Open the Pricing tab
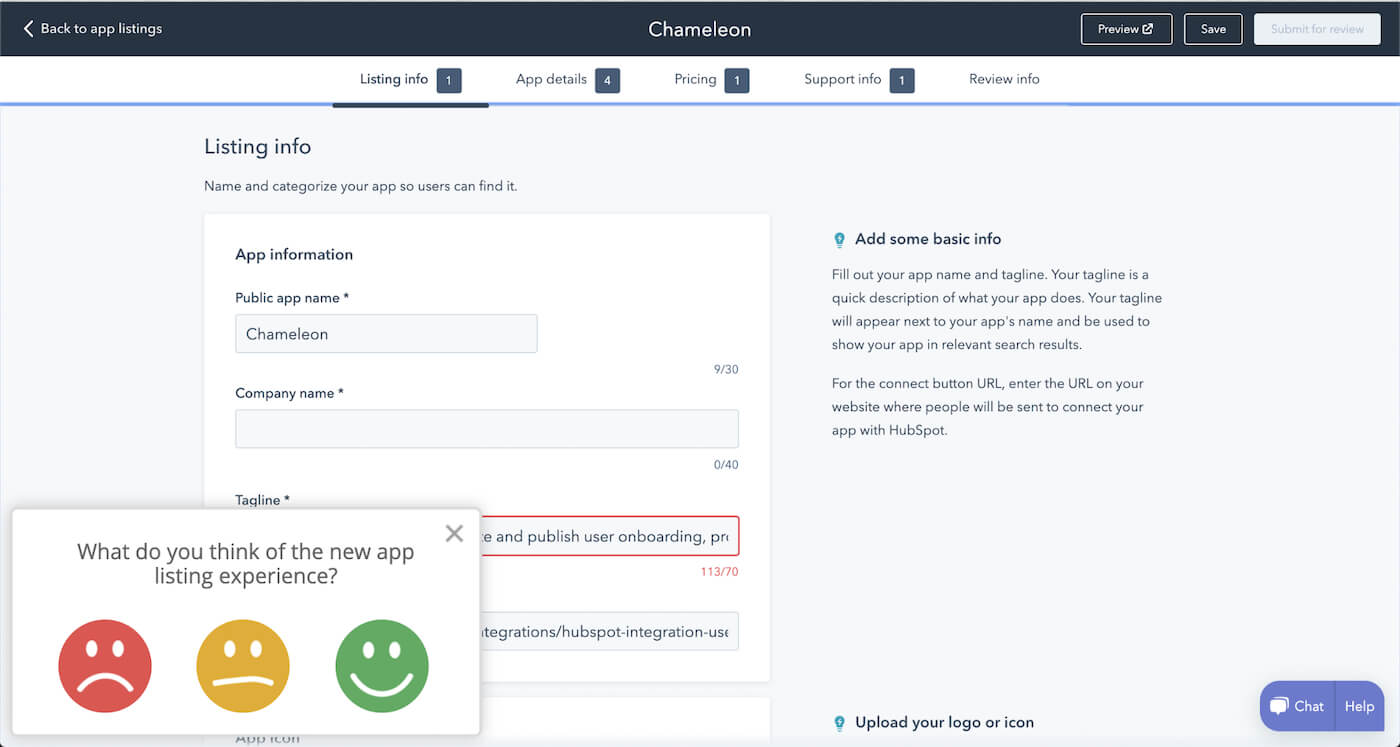The image size is (1400, 747). [697, 79]
